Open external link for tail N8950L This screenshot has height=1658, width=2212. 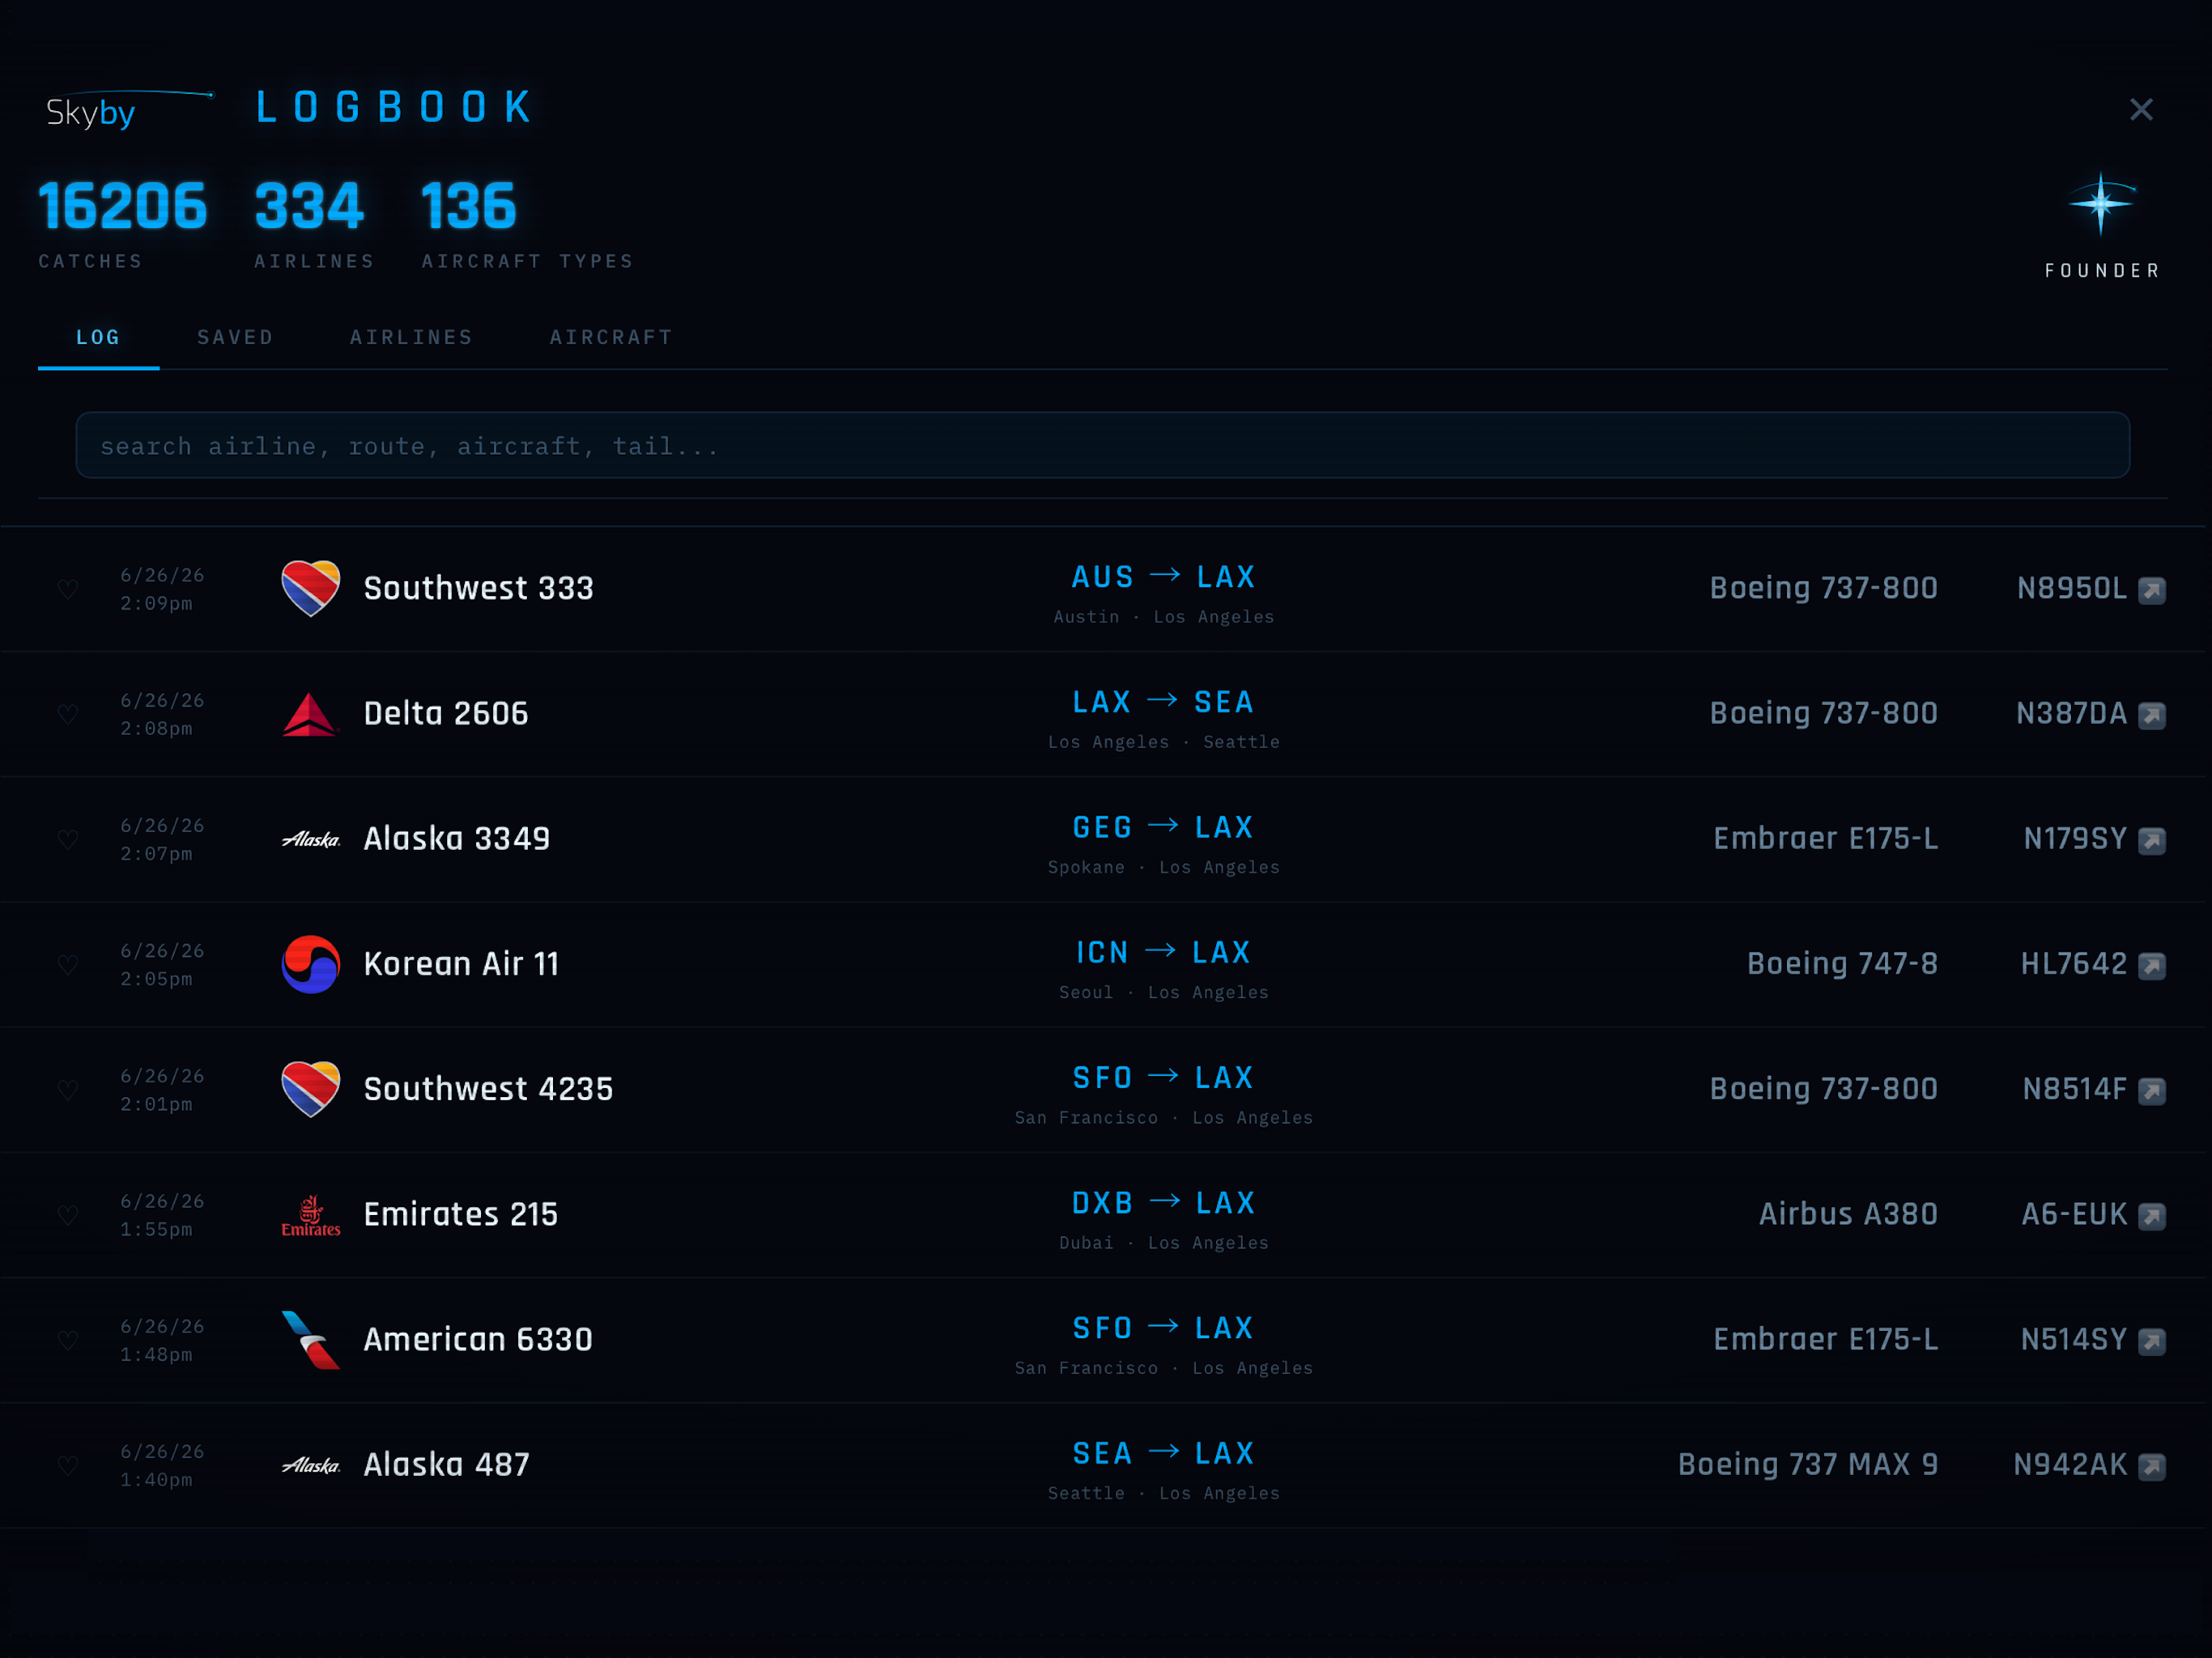tap(2151, 590)
